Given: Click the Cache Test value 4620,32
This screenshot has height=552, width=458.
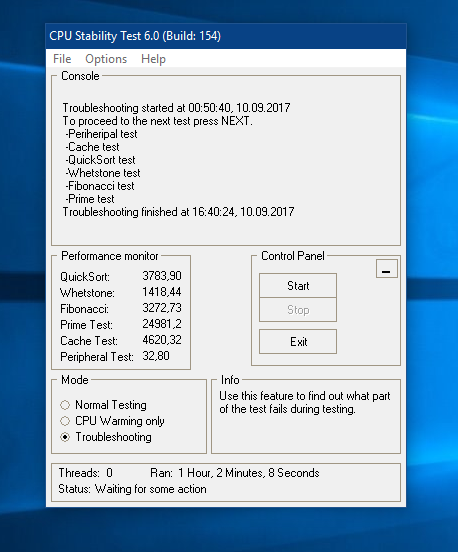Looking at the screenshot, I should (x=162, y=340).
